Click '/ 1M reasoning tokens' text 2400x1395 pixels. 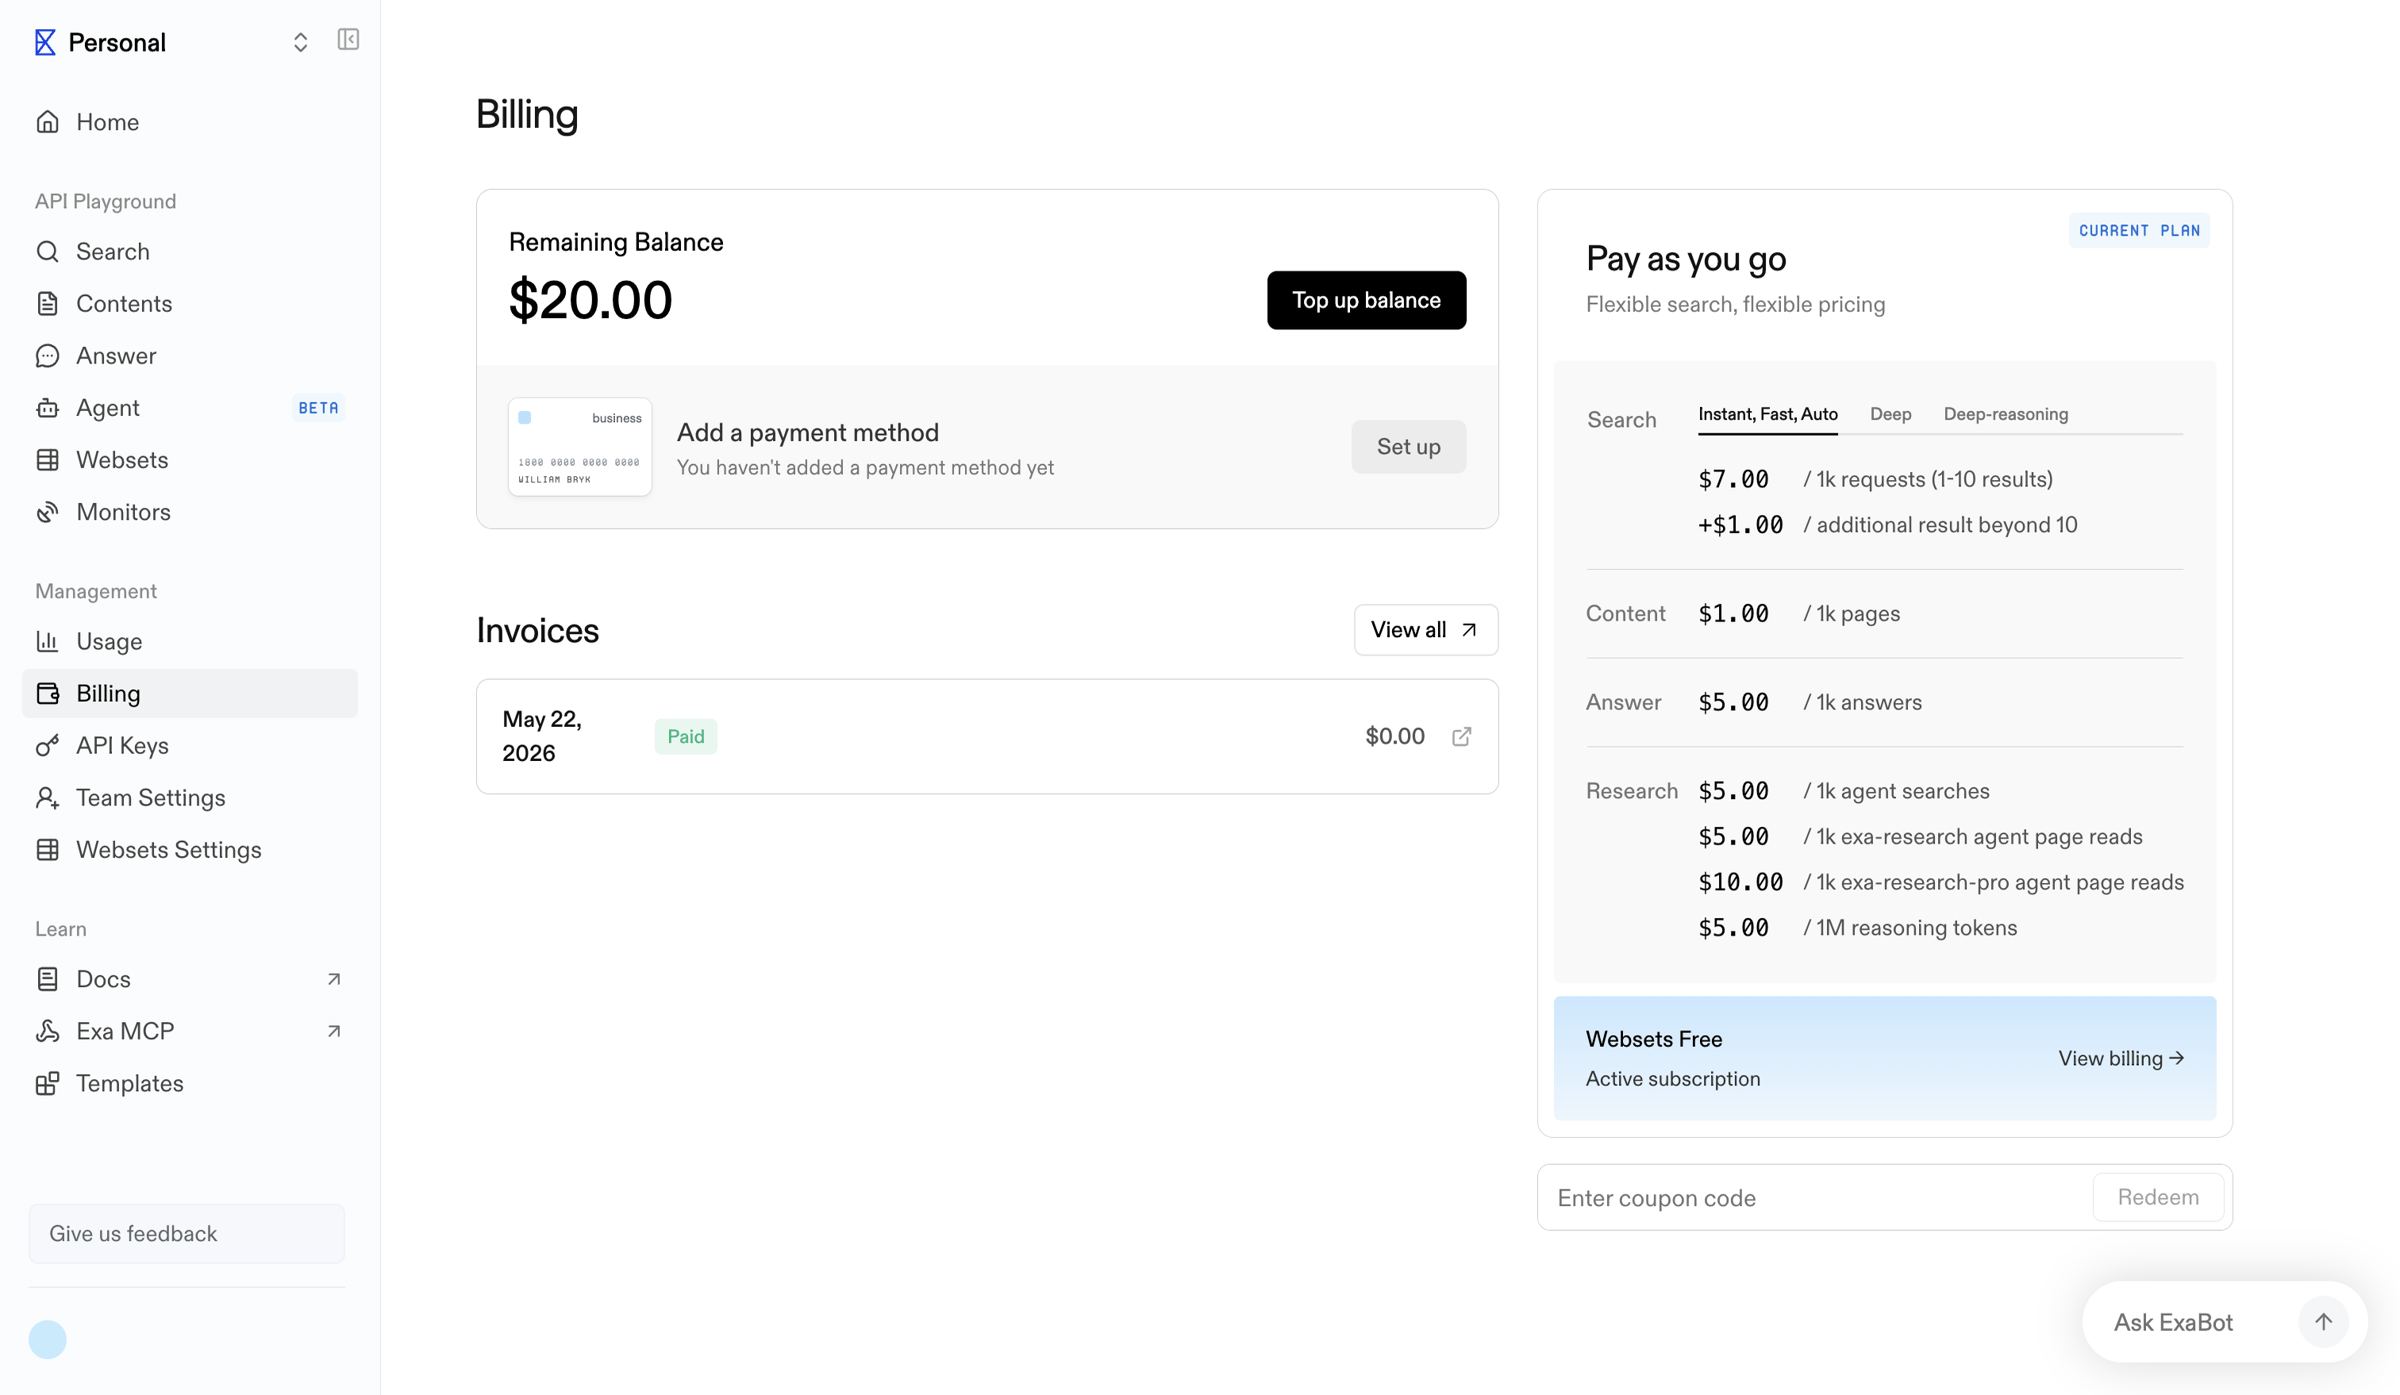click(x=1910, y=928)
